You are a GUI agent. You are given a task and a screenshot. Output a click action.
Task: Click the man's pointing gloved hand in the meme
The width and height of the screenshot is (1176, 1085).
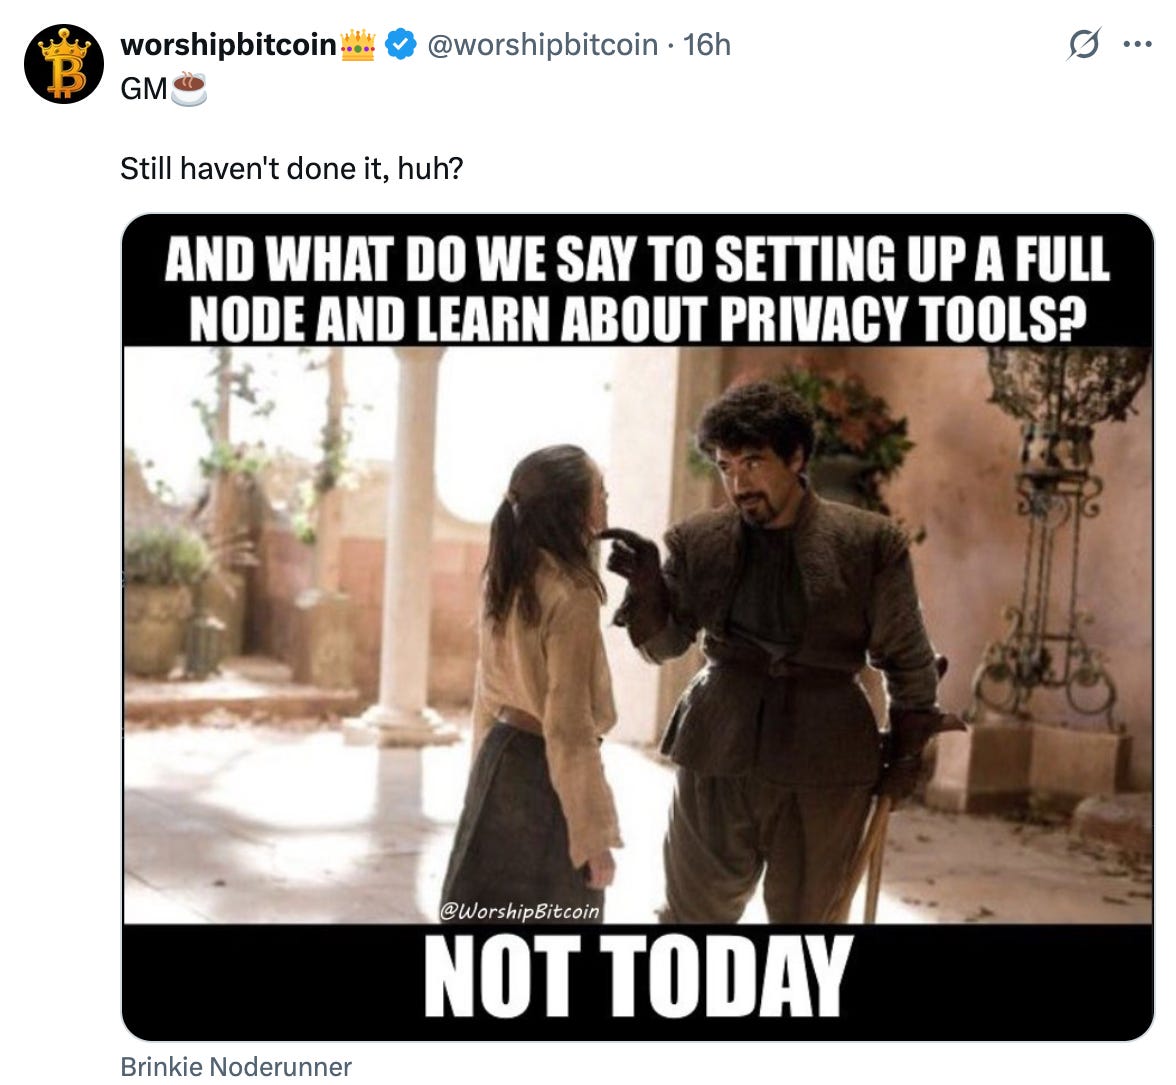tap(635, 559)
